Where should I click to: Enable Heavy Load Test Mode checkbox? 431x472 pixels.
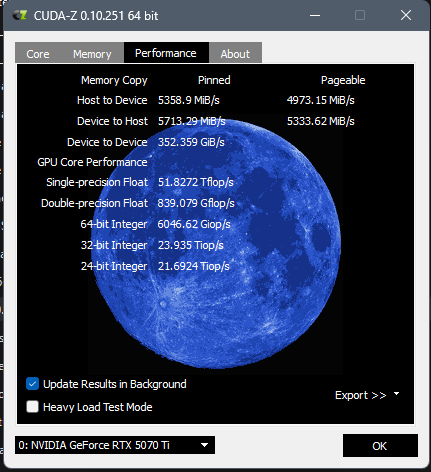click(32, 407)
